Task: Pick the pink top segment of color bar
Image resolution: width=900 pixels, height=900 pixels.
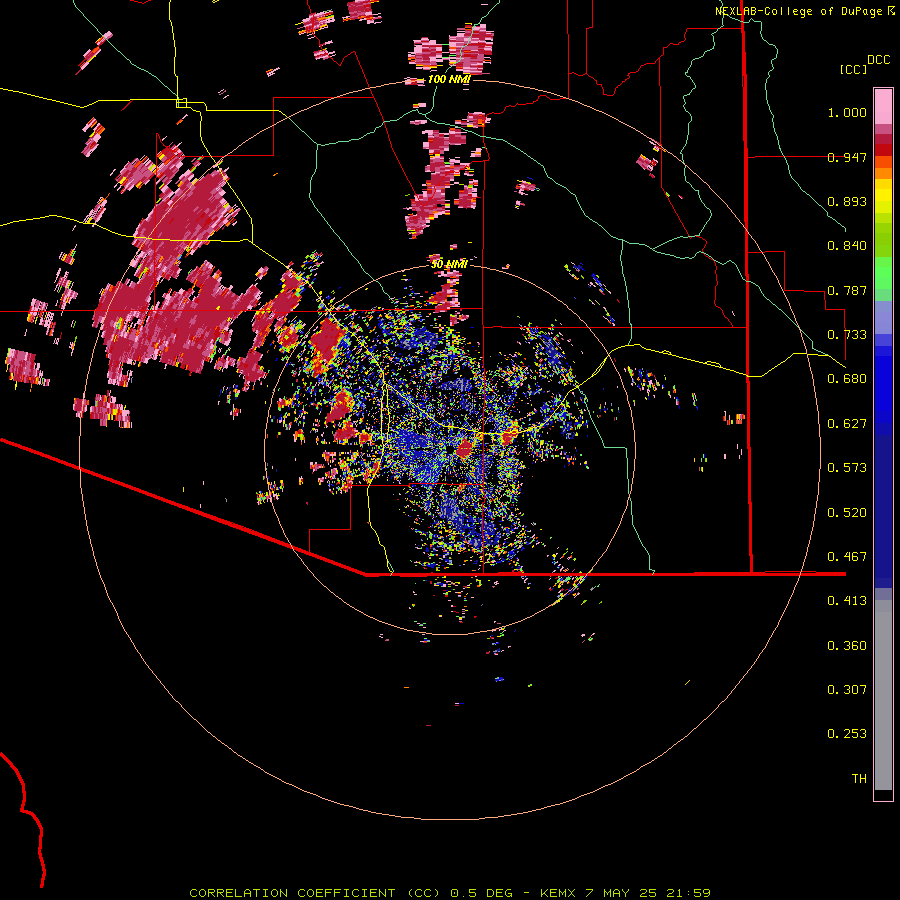Action: (x=883, y=106)
